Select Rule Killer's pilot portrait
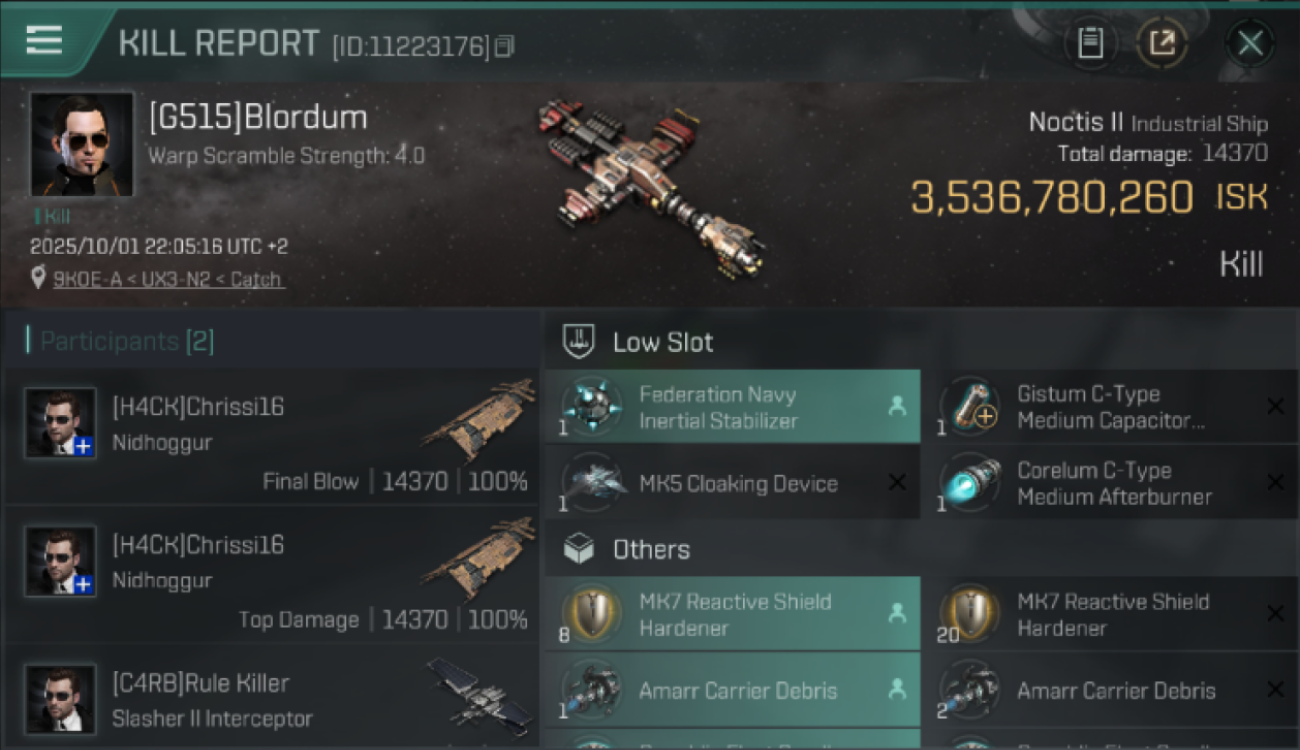Screen dimensions: 1300x750 tap(61, 698)
